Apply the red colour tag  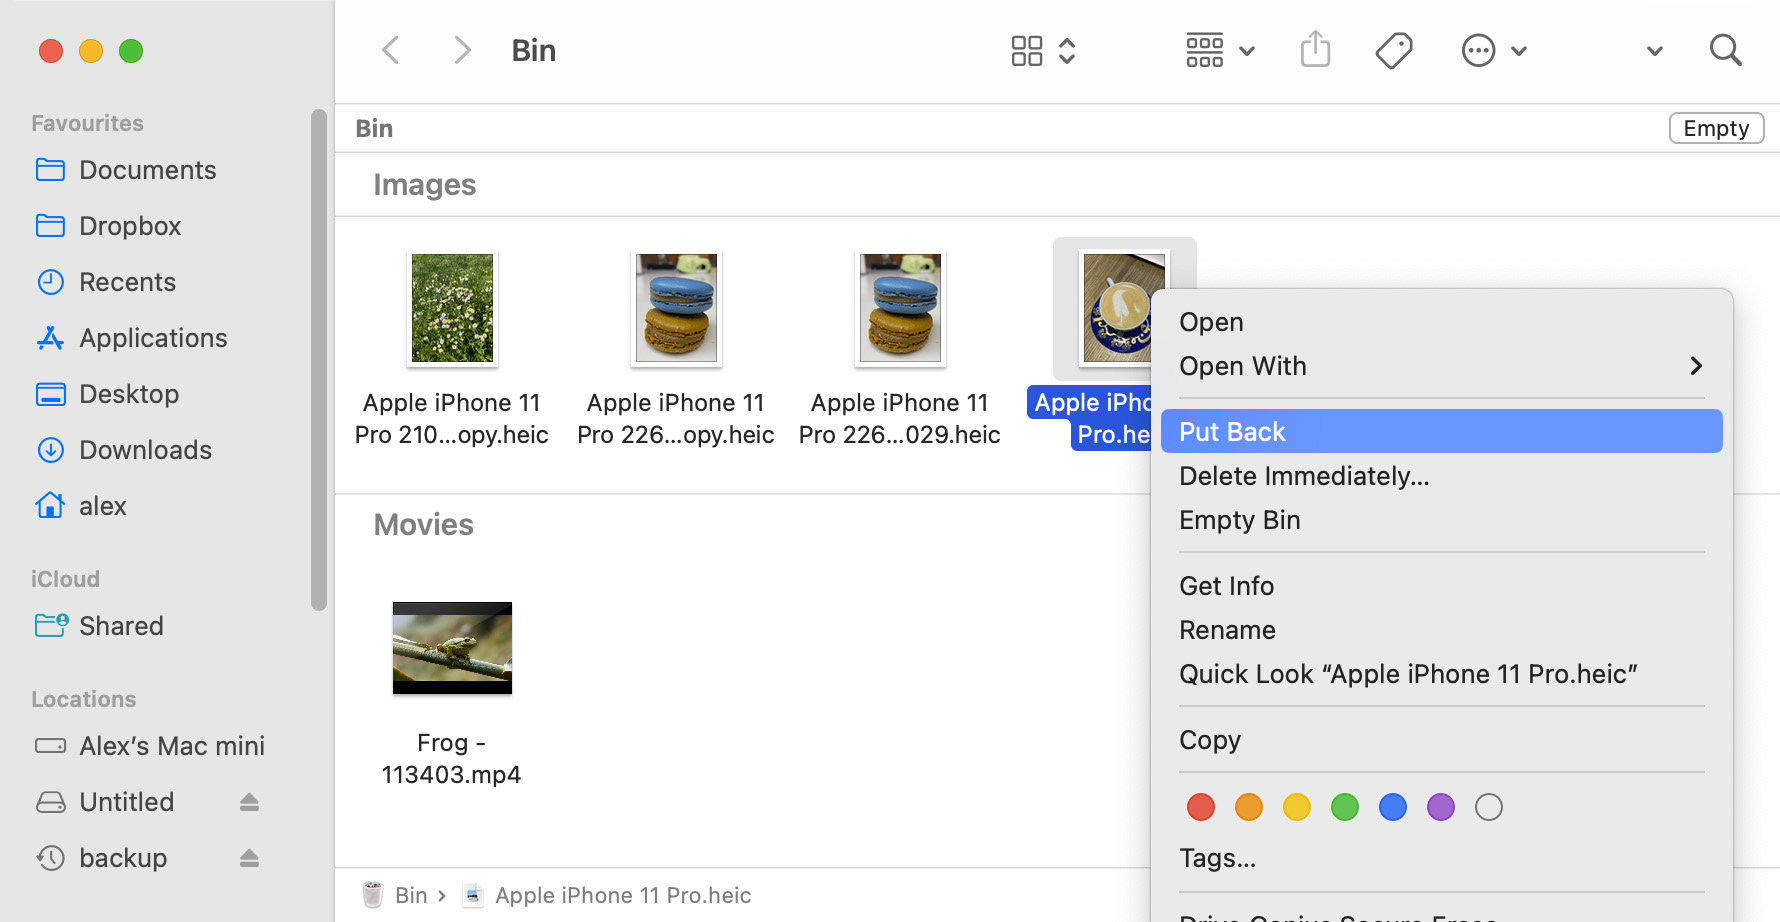1200,807
